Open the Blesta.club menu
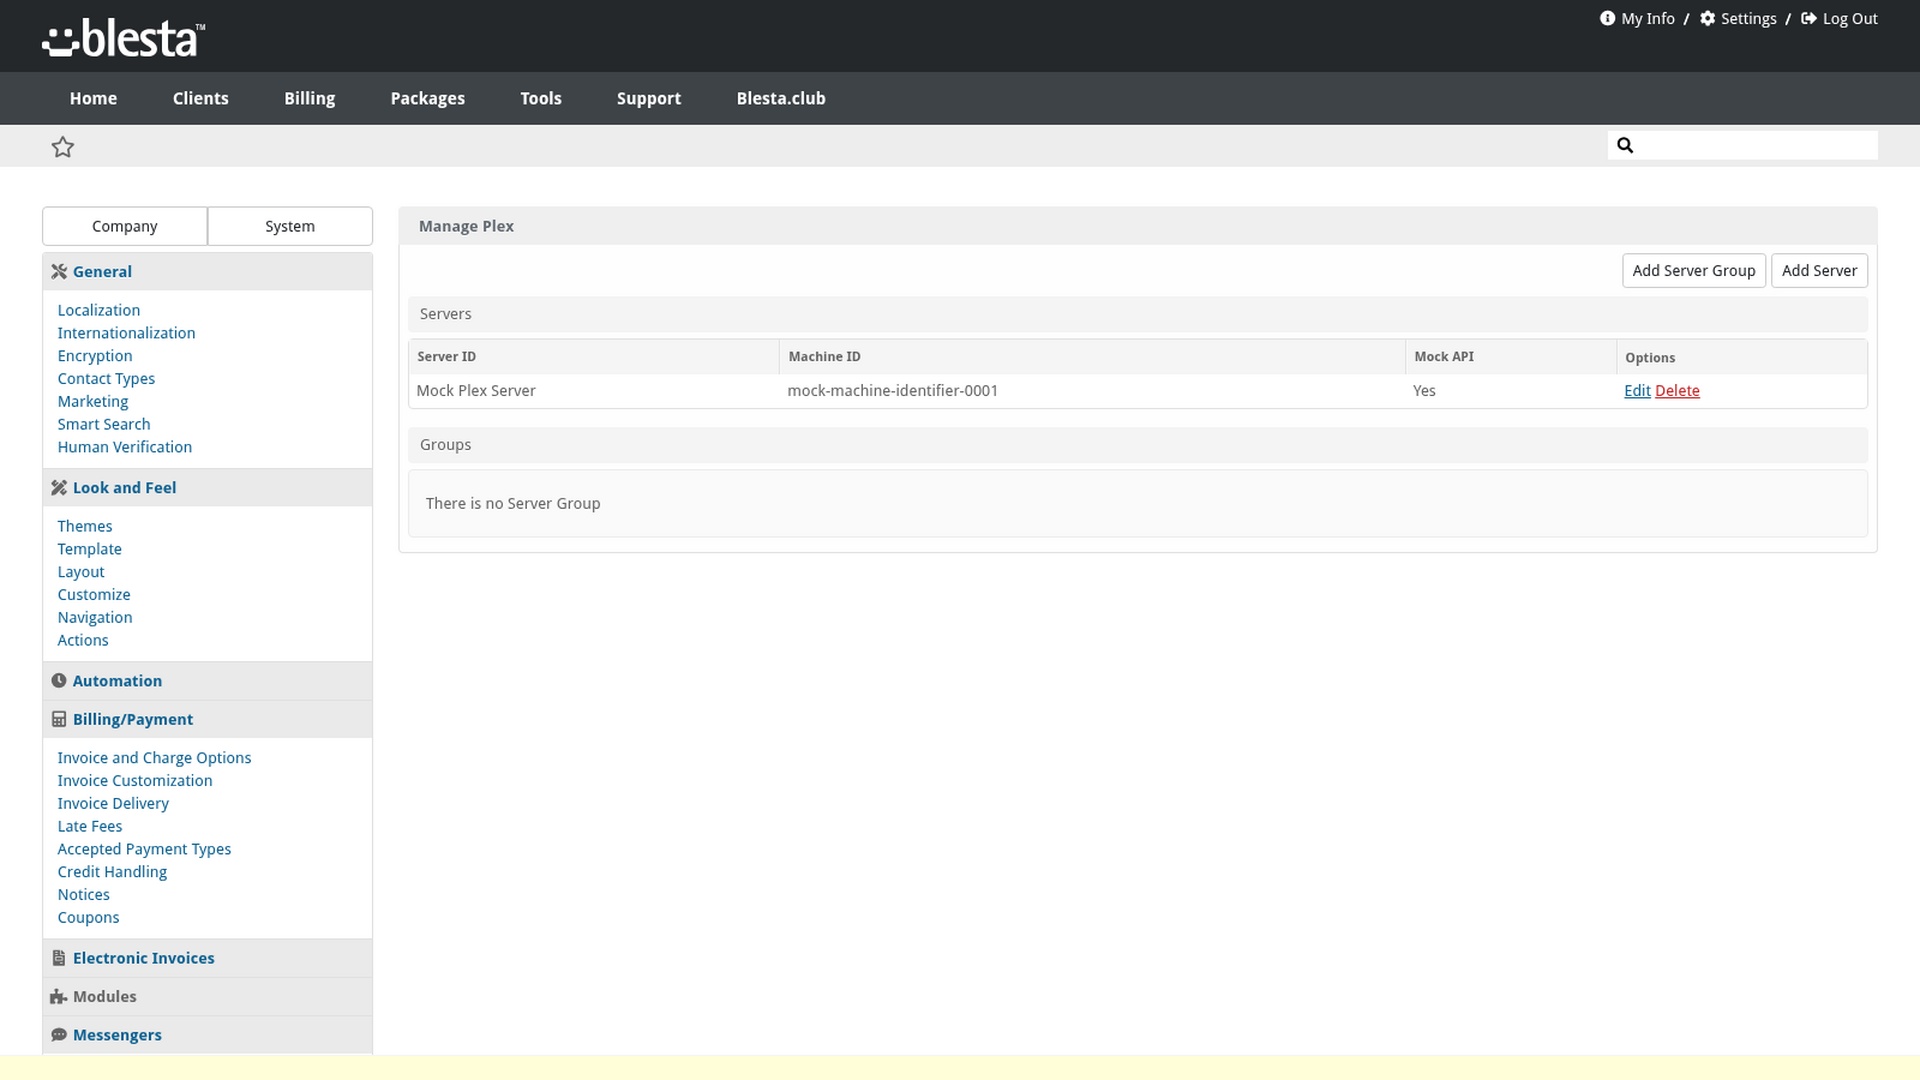Screen dimensions: 1920x1080 click(781, 98)
